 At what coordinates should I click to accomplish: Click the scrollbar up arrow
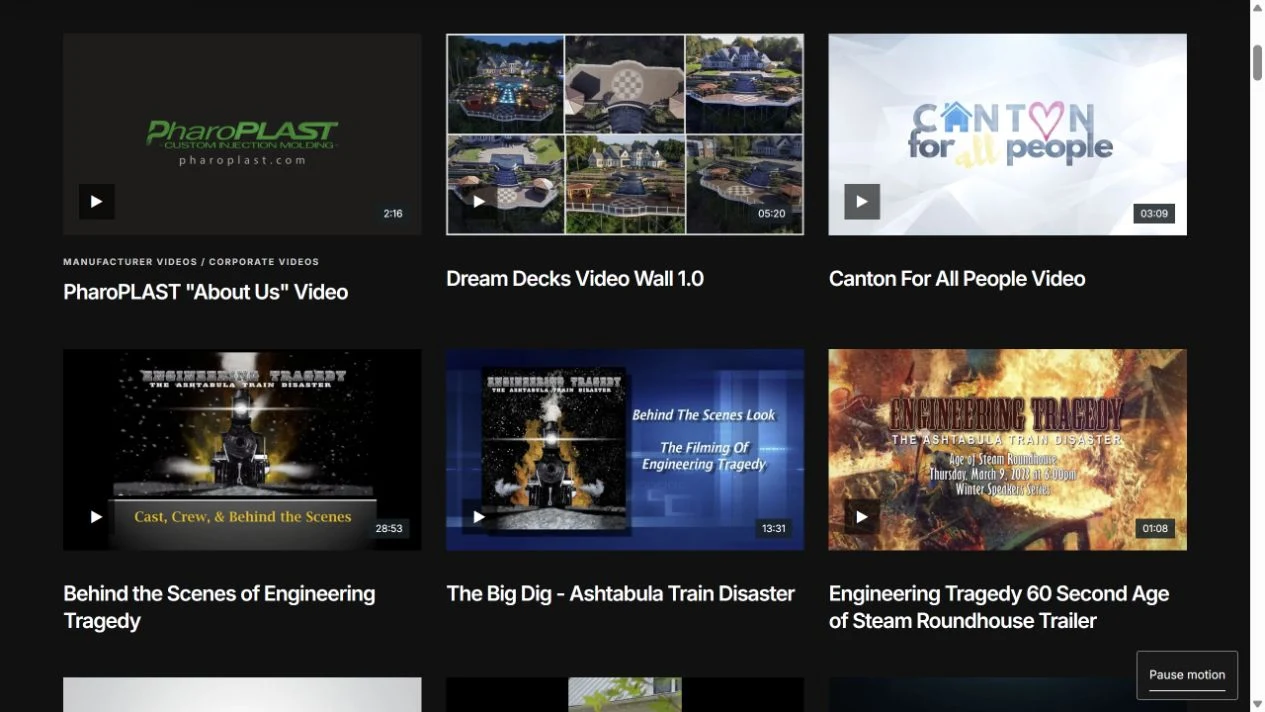tap(1258, 7)
